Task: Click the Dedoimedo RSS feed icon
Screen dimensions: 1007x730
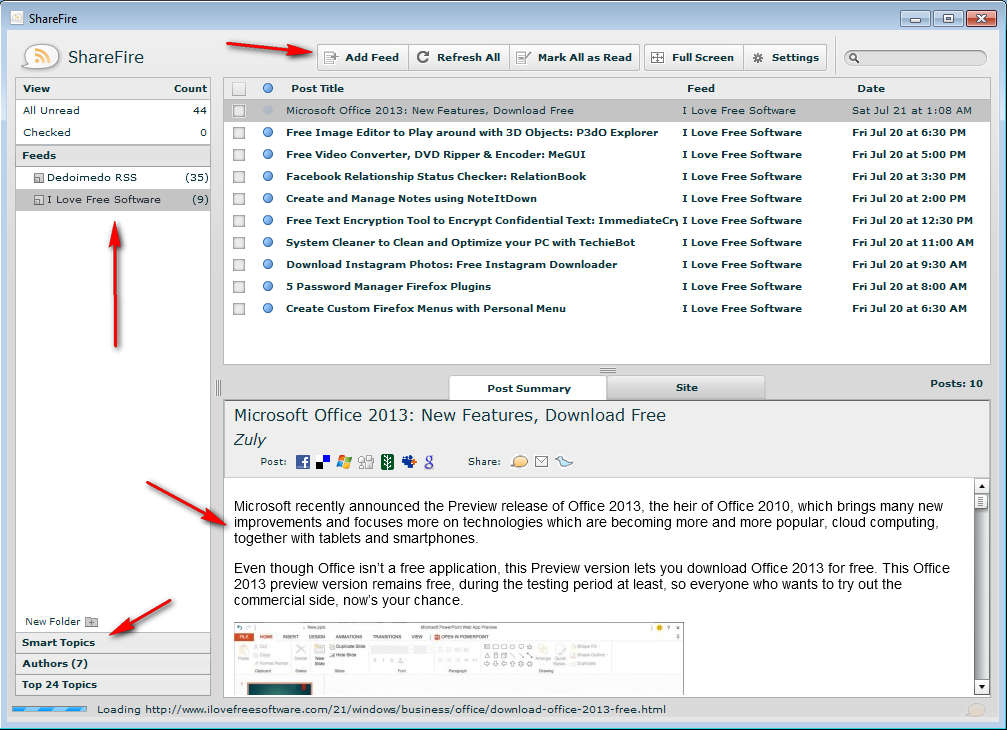Action: point(39,178)
